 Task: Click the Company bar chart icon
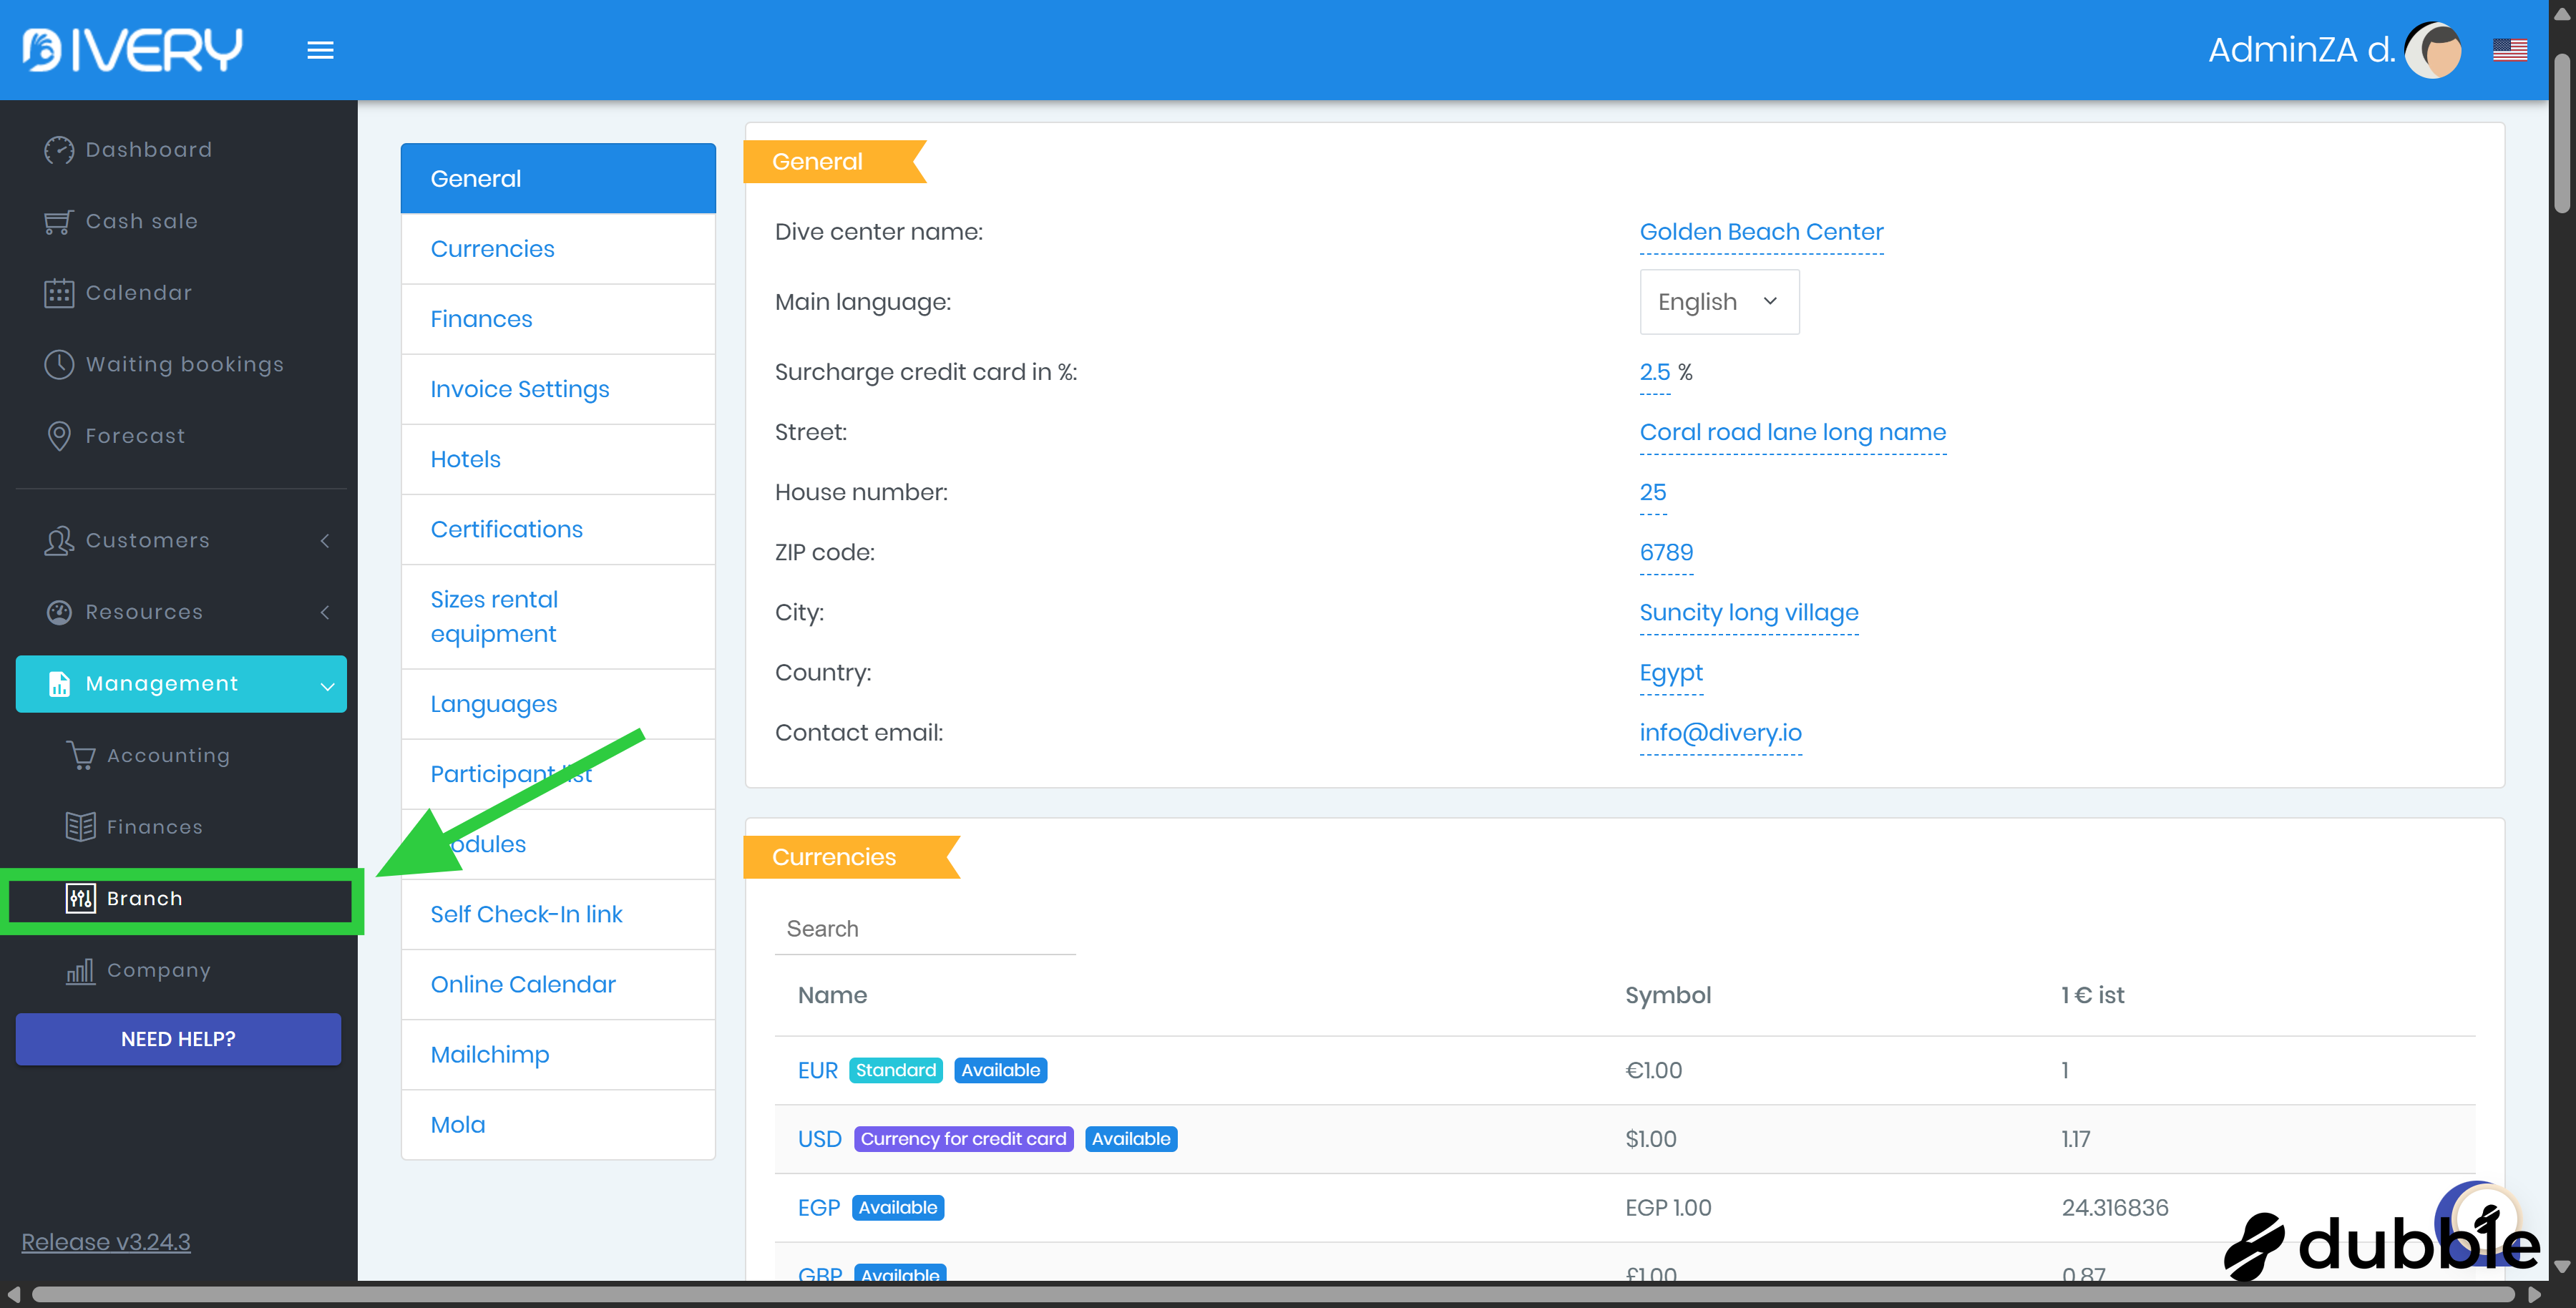click(81, 970)
